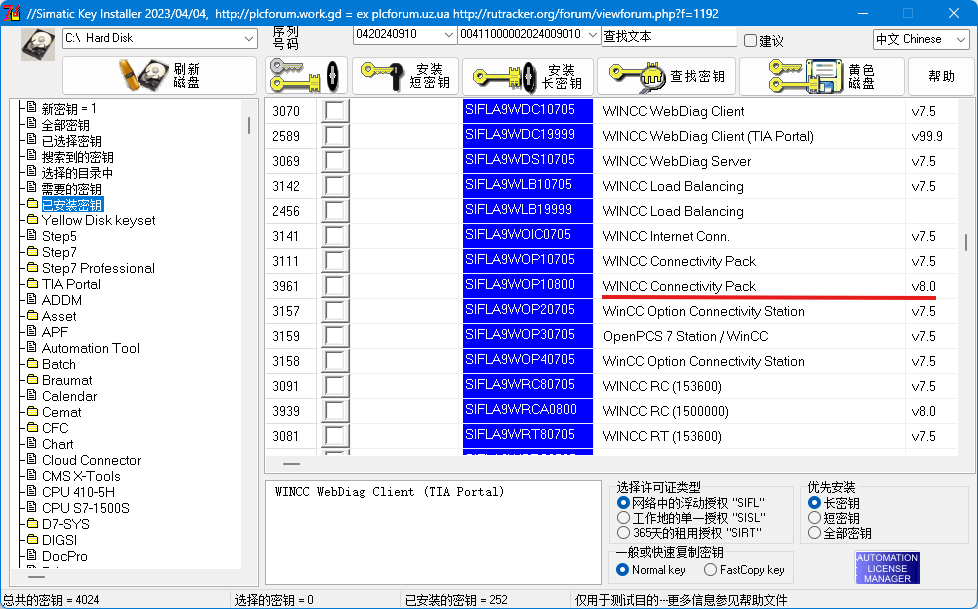Select the CPU S7-1500S tree item
Screen dimensions: 978x609
click(x=85, y=508)
